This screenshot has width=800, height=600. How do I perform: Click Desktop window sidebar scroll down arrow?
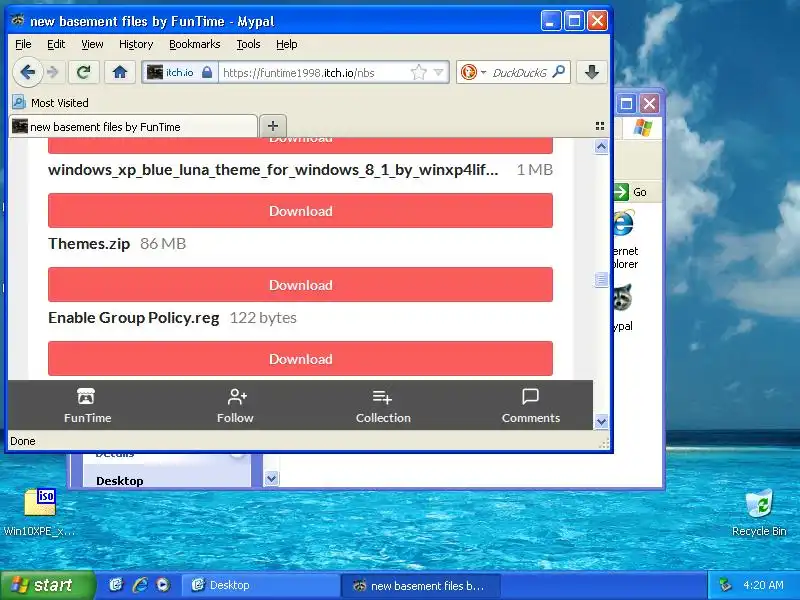(x=271, y=479)
